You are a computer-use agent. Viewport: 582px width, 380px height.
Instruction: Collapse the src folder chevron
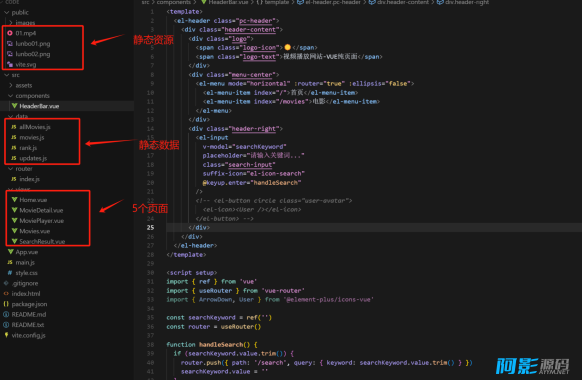click(6, 75)
